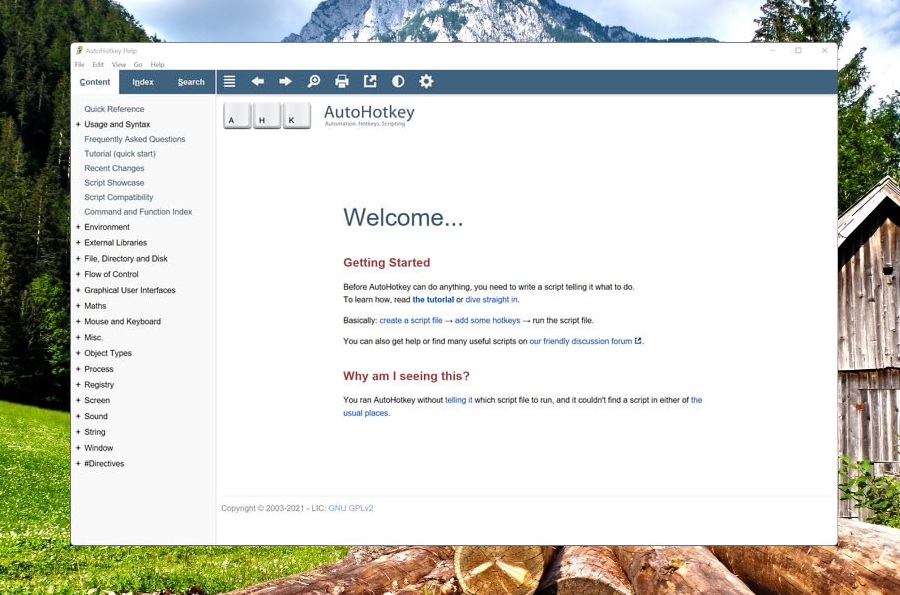Click the table of contents list icon
The height and width of the screenshot is (595, 900).
230,82
